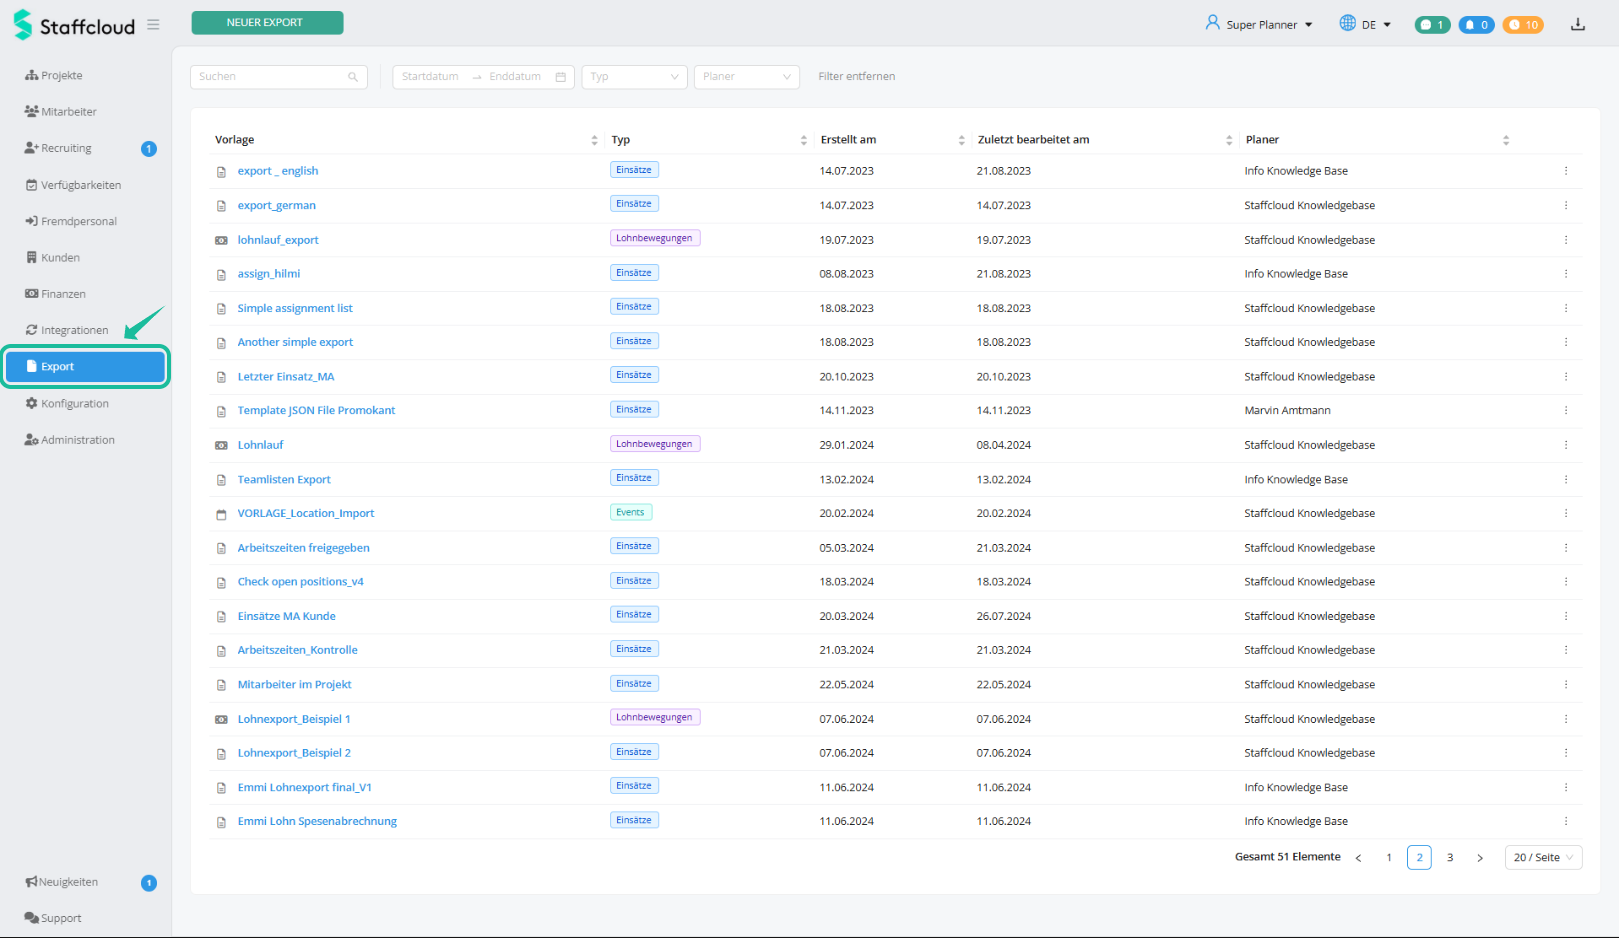Image resolution: width=1619 pixels, height=938 pixels.
Task: Open the Letzter Einsatz_MA template
Action: 286,377
